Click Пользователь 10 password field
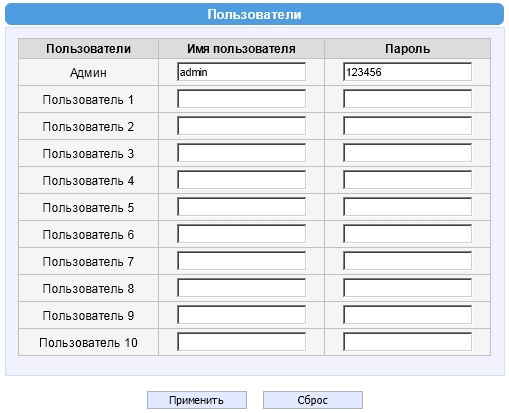 407,342
